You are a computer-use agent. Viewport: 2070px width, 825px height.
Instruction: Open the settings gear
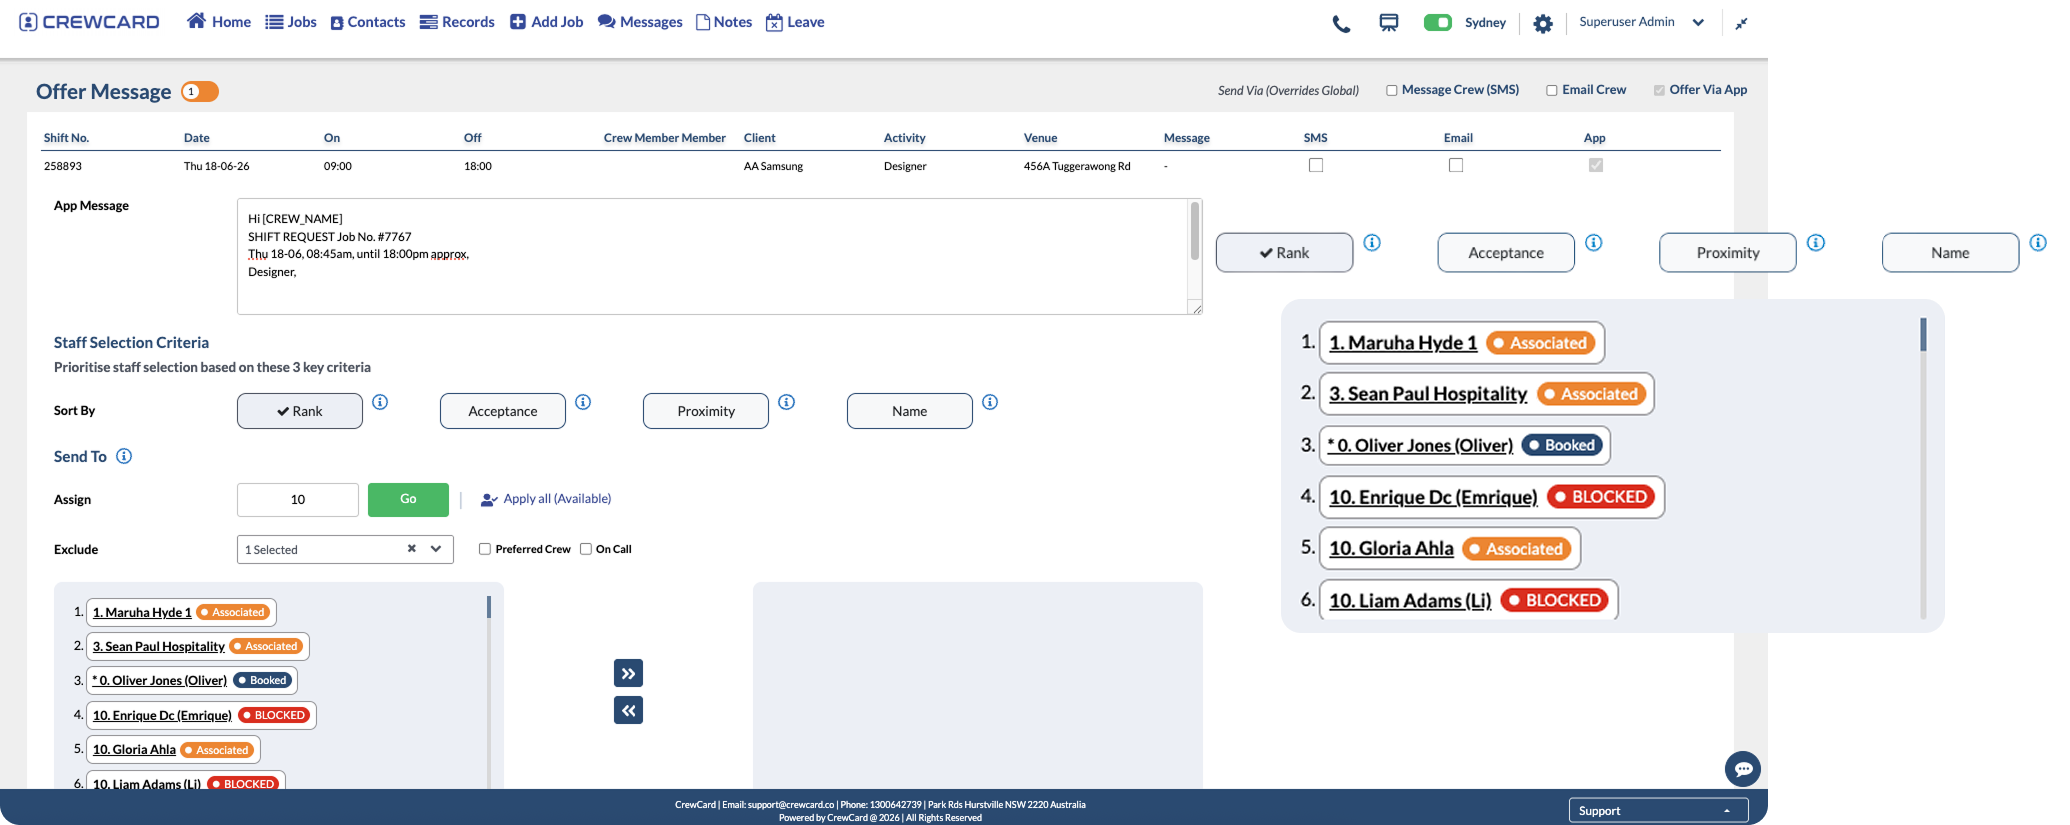point(1543,24)
